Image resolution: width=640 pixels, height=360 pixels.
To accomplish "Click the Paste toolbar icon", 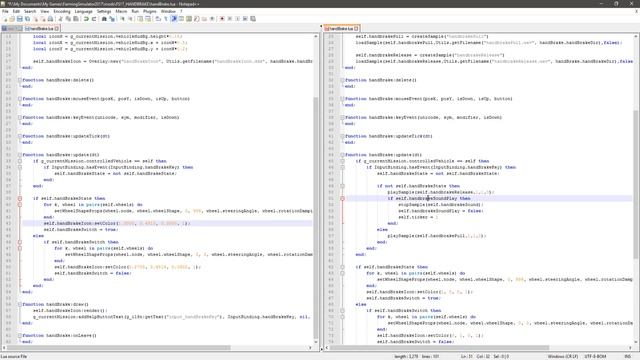I will coord(76,19).
